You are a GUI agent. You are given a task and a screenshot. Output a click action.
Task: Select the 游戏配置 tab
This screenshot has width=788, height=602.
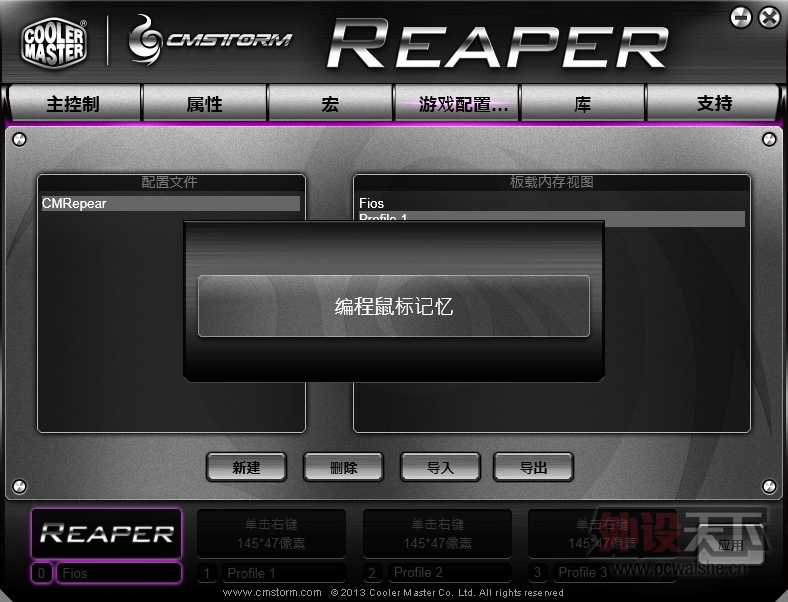(457, 104)
